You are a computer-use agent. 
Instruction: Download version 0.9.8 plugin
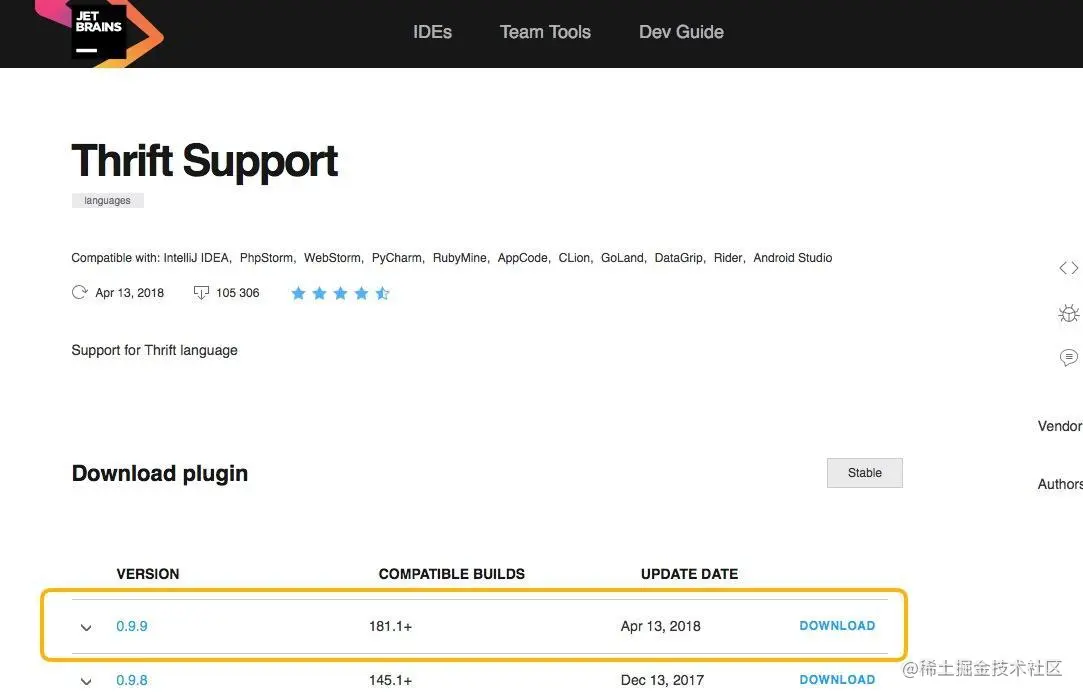pyautogui.click(x=837, y=679)
